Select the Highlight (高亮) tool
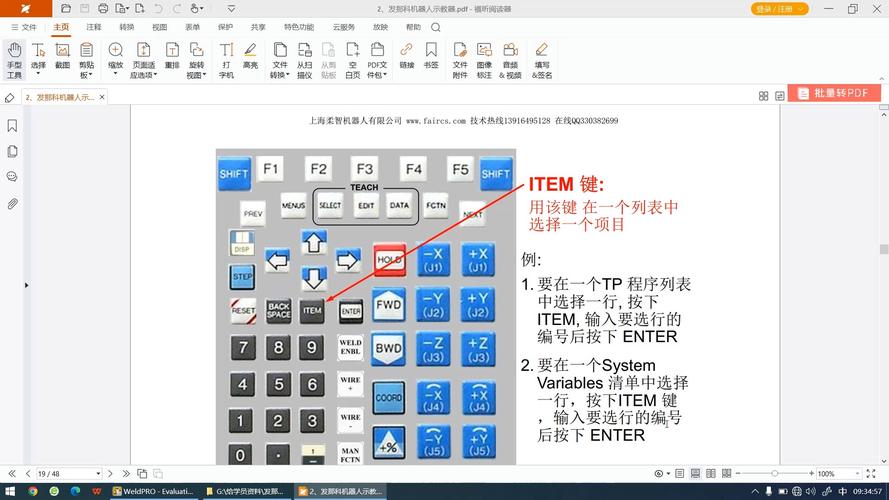The image size is (889, 500). (250, 56)
